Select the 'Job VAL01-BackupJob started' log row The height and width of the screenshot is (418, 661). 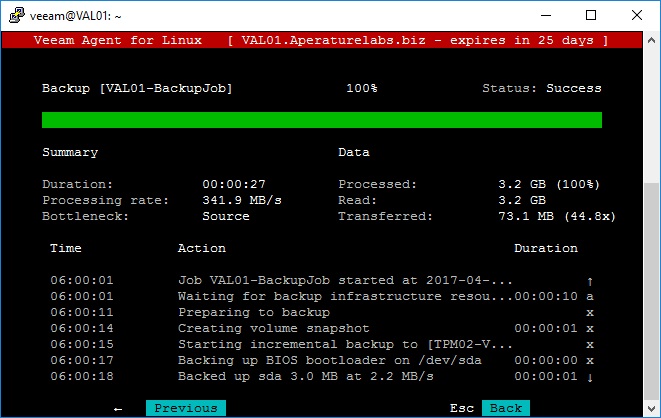tap(317, 280)
